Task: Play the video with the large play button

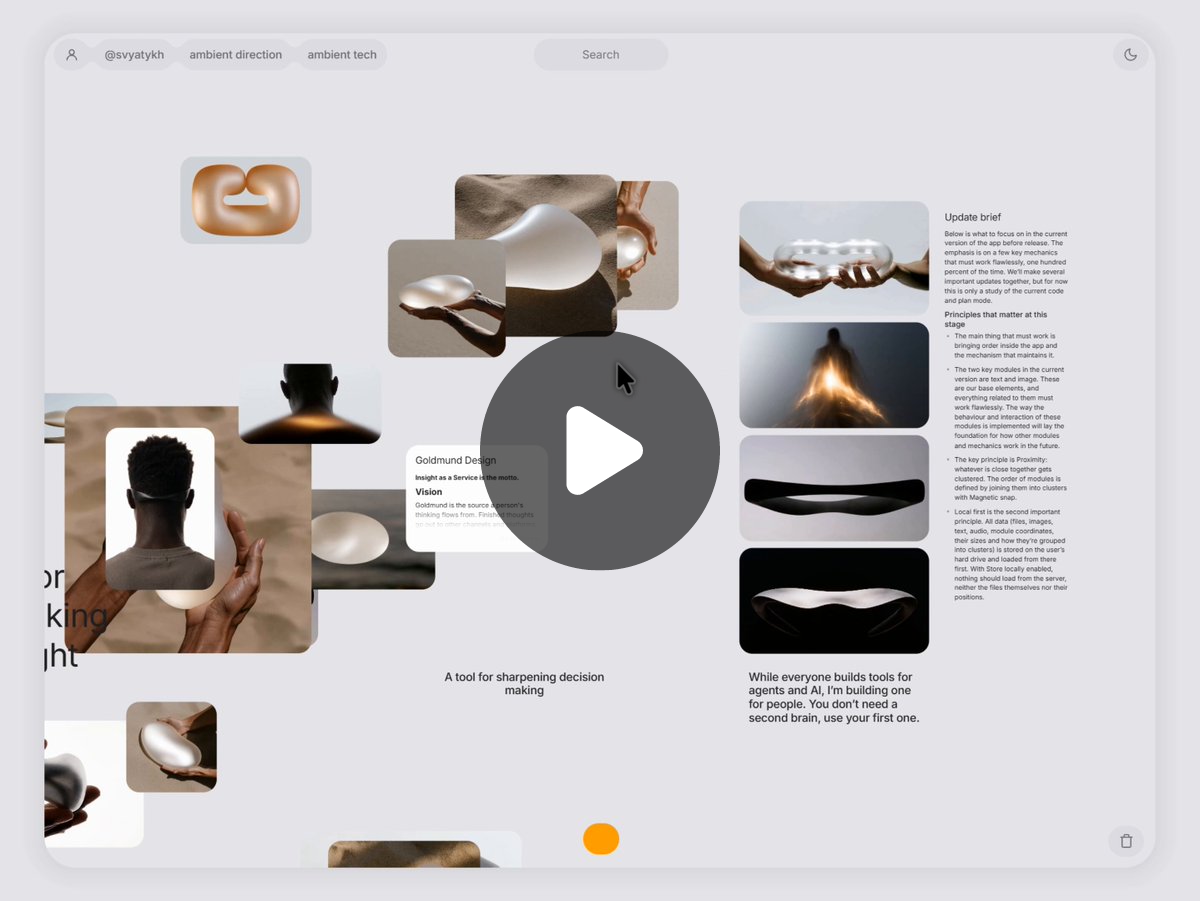Action: coord(600,450)
